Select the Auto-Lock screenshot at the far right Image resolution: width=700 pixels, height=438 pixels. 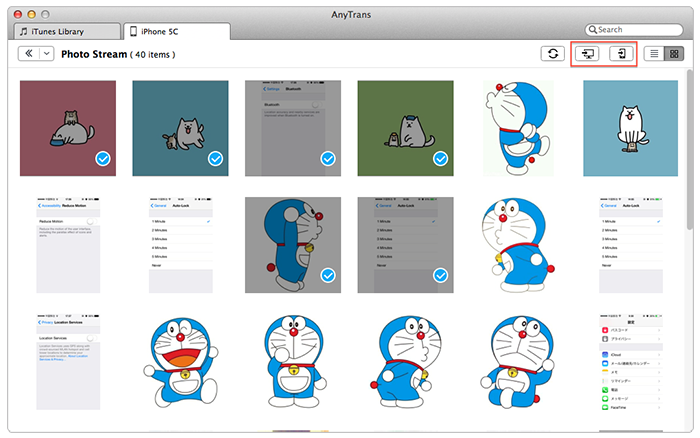631,245
